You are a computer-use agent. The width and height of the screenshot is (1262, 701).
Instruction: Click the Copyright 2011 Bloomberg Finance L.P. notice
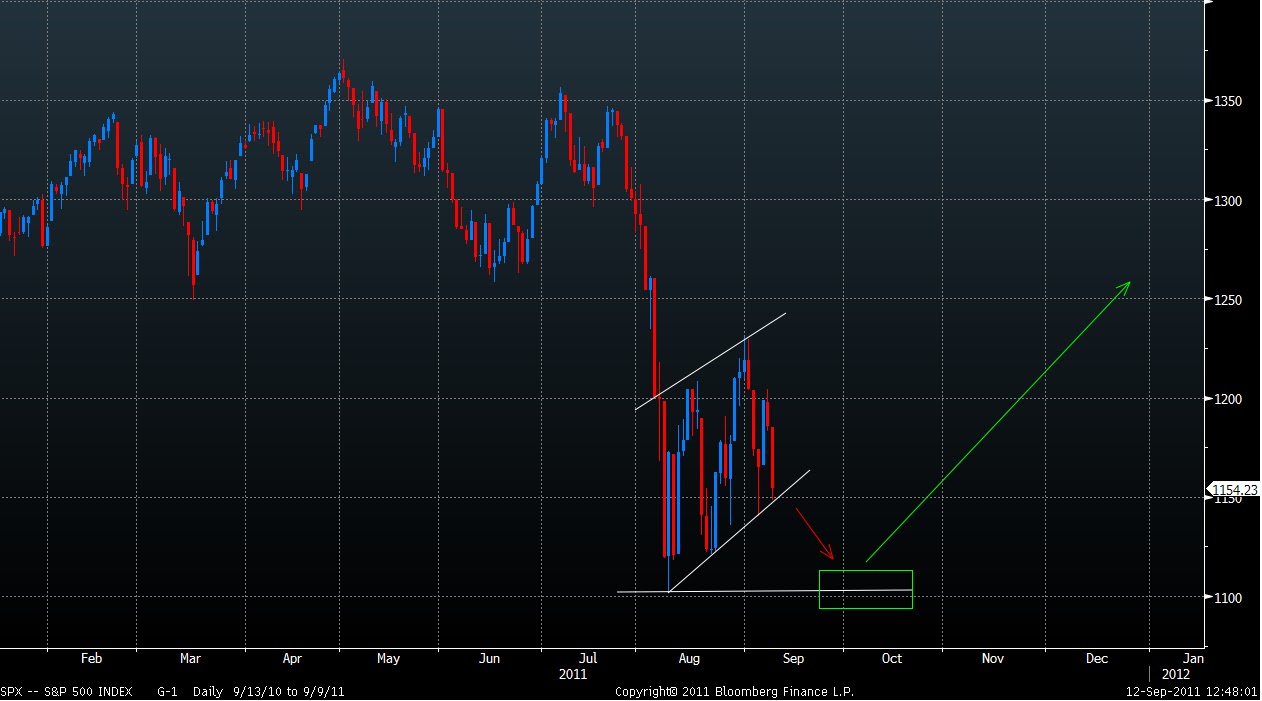[x=735, y=691]
